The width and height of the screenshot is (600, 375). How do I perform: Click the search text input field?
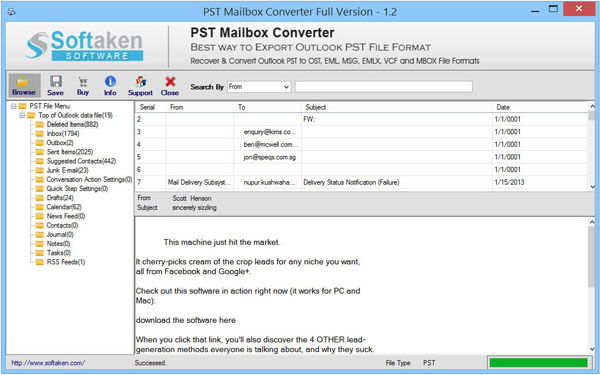click(x=383, y=87)
